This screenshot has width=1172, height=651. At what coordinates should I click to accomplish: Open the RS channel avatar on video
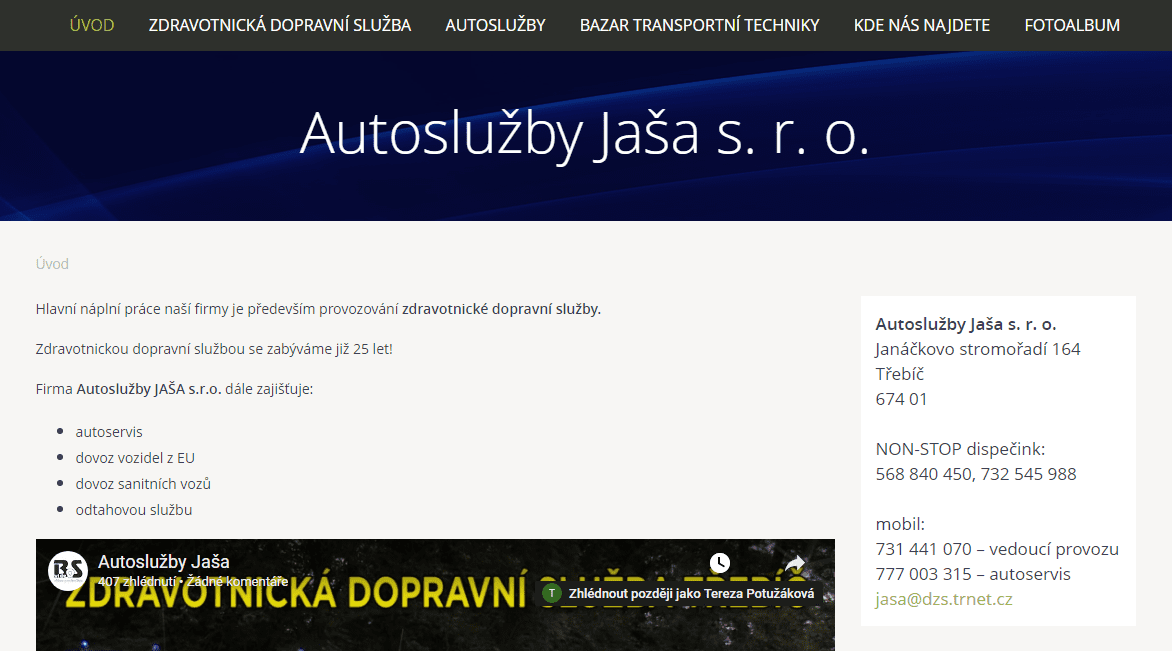click(68, 570)
